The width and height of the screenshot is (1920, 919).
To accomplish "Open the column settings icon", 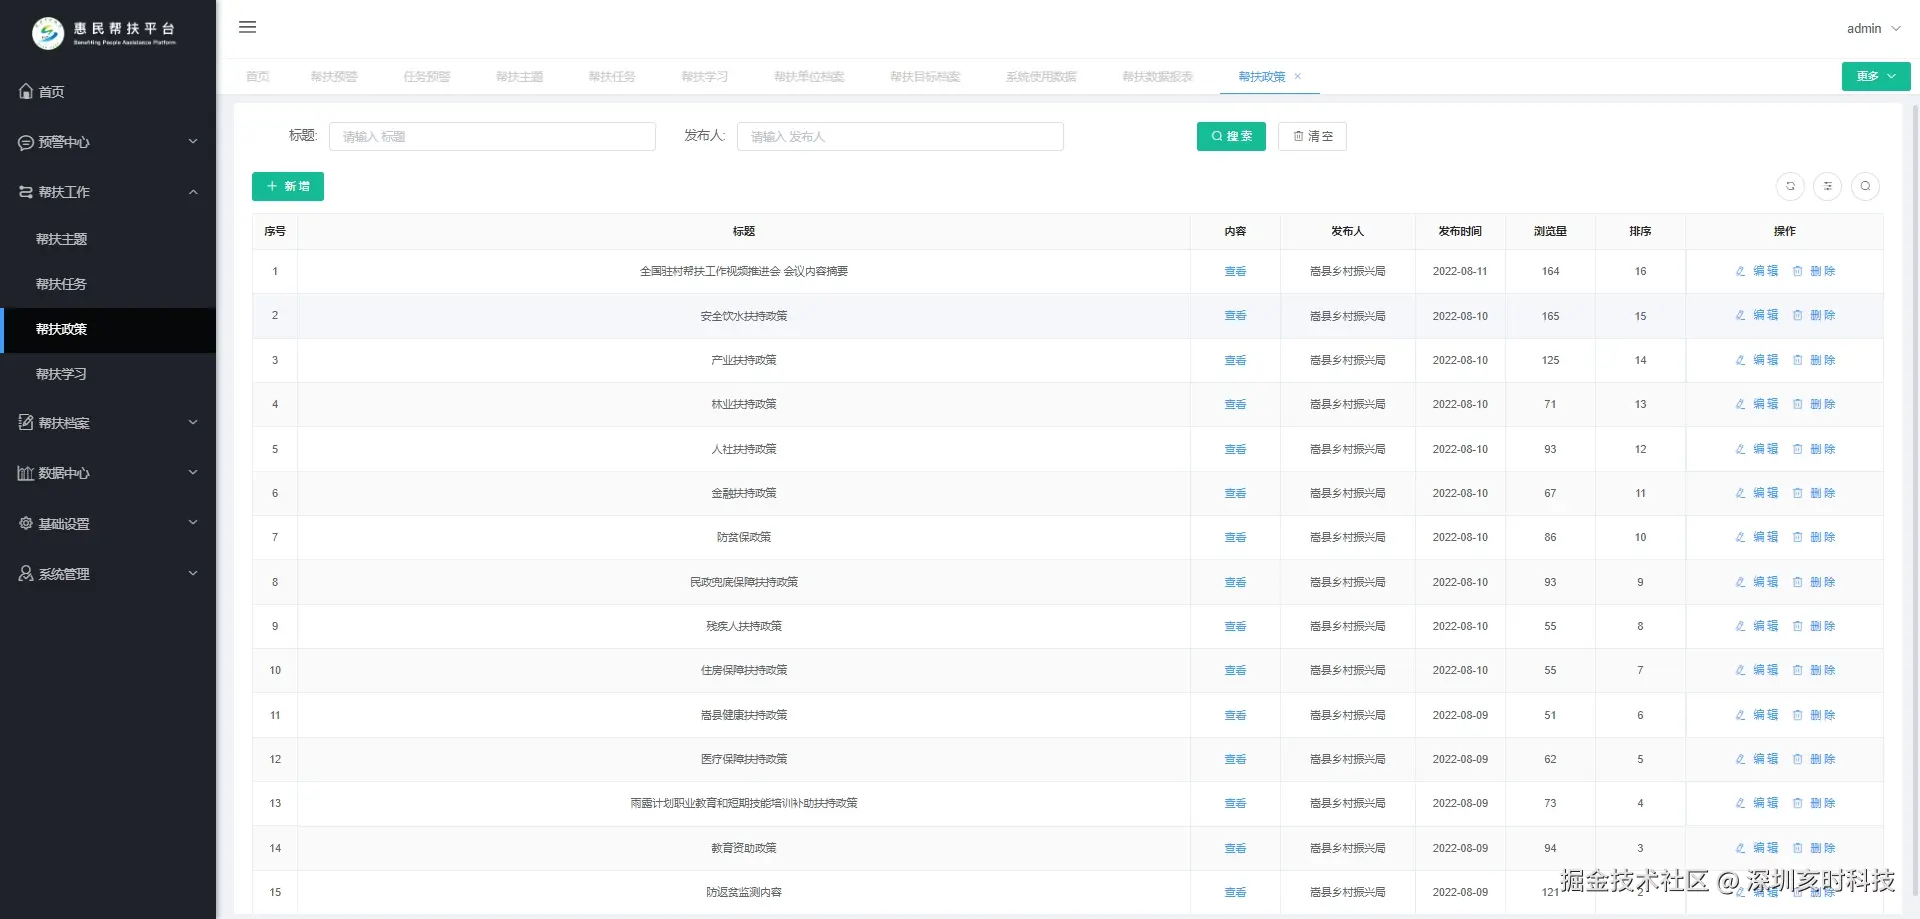I will click(1827, 186).
